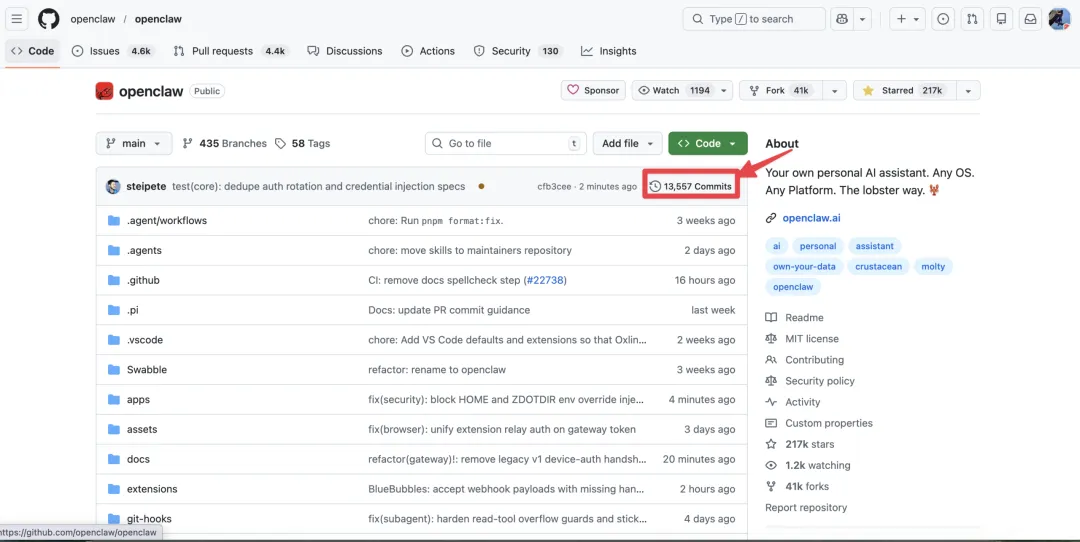Click steipete's avatar in latest commit
Viewport: 1080px width, 542px height.
[113, 187]
